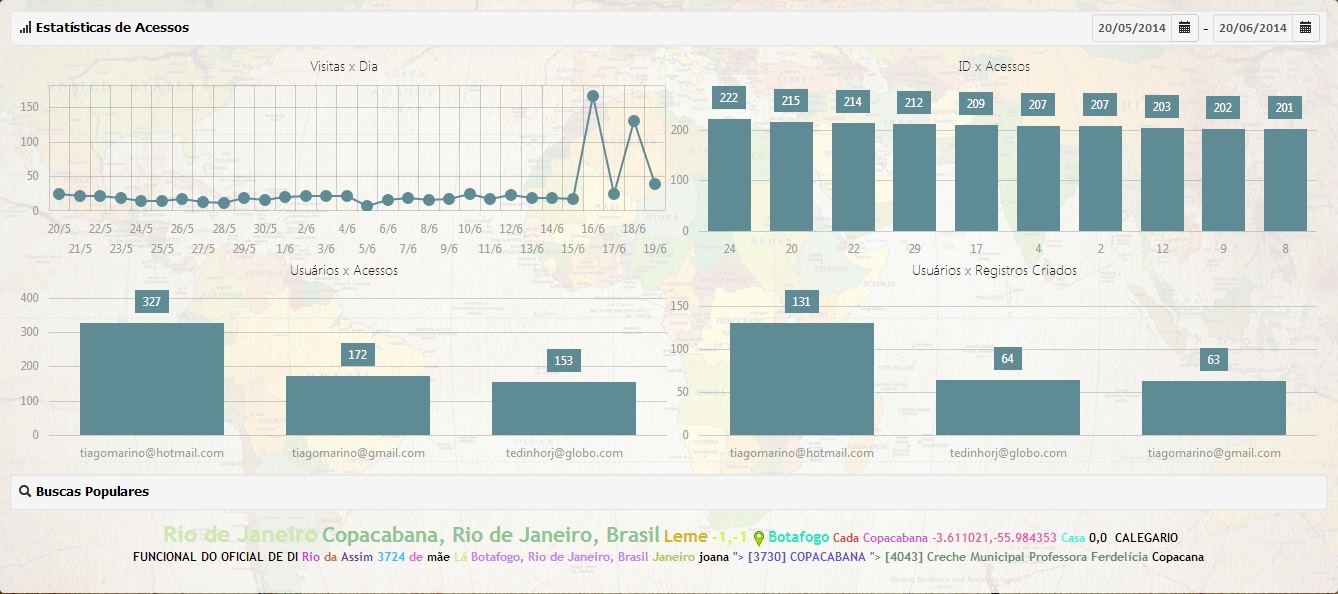The width and height of the screenshot is (1338, 594).
Task: Click the ID 8 bar labeled 201
Action: click(1285, 180)
